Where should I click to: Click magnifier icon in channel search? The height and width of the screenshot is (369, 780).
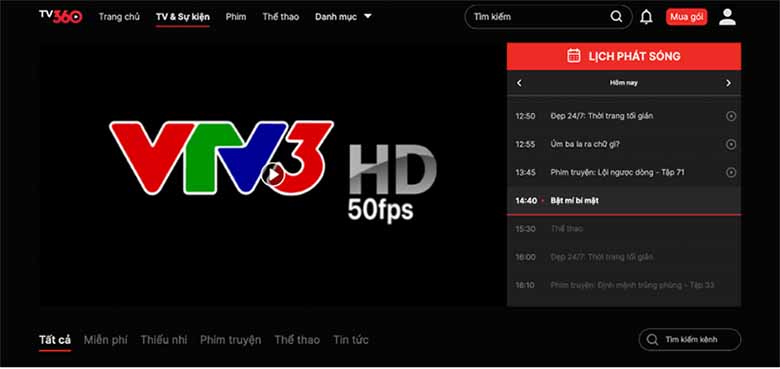pos(652,340)
